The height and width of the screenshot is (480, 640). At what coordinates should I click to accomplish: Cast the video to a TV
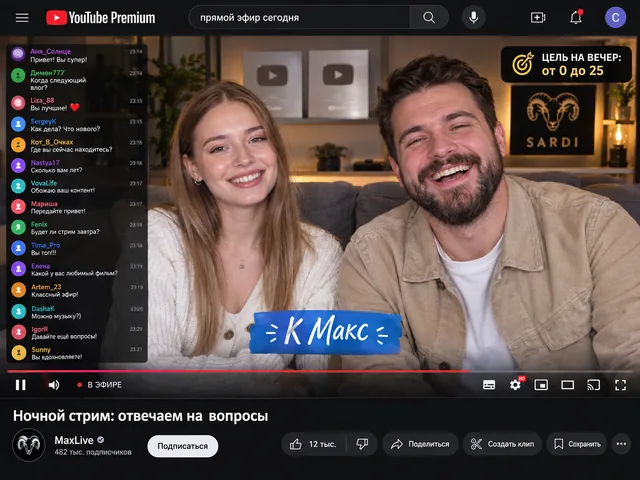(593, 385)
